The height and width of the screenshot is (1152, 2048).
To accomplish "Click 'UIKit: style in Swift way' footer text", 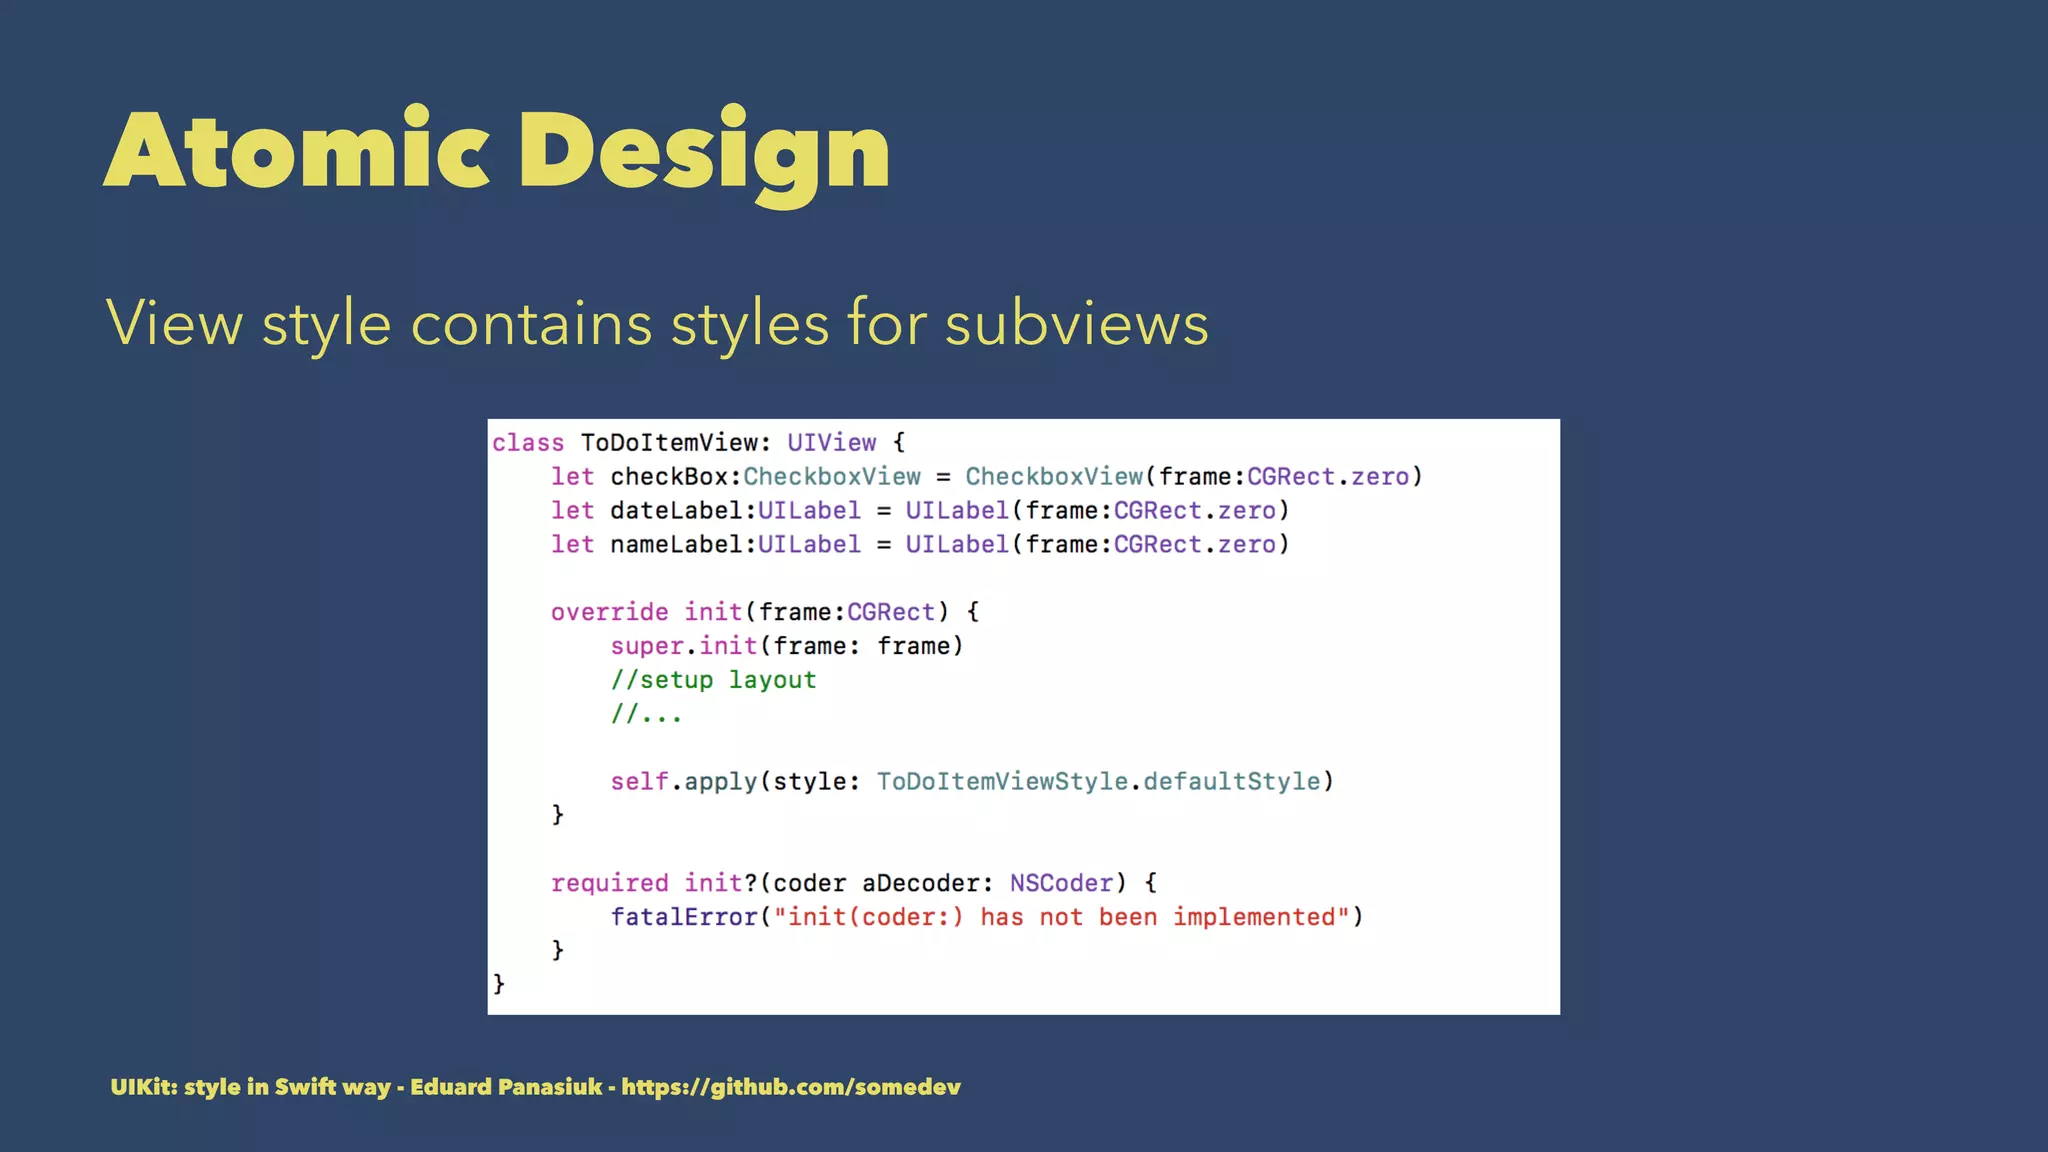I will tap(250, 1087).
